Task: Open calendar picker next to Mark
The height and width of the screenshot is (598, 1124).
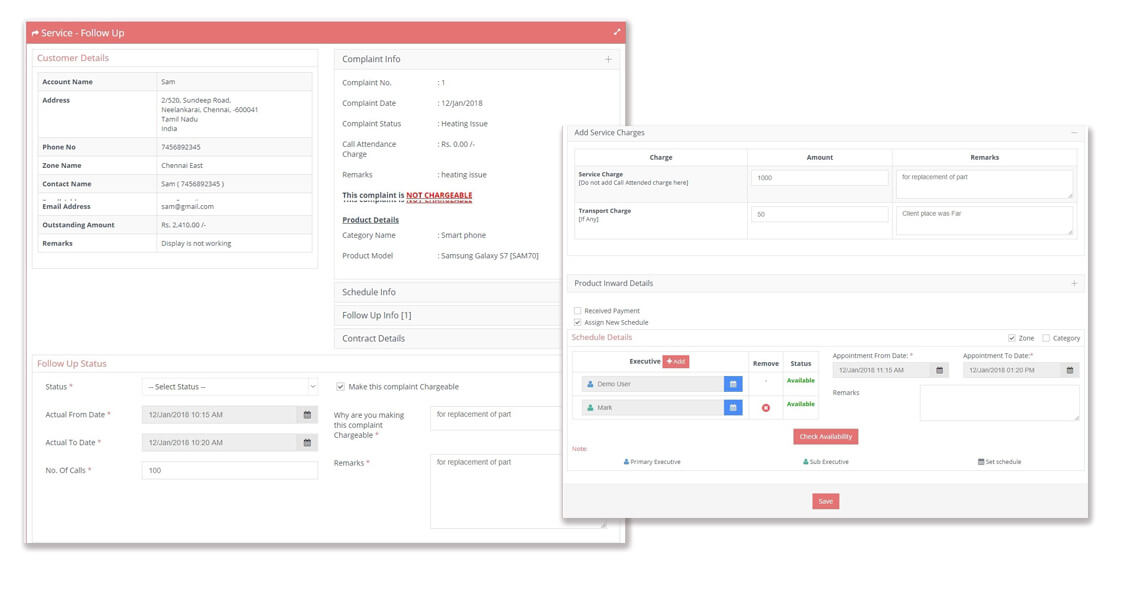Action: tap(733, 407)
